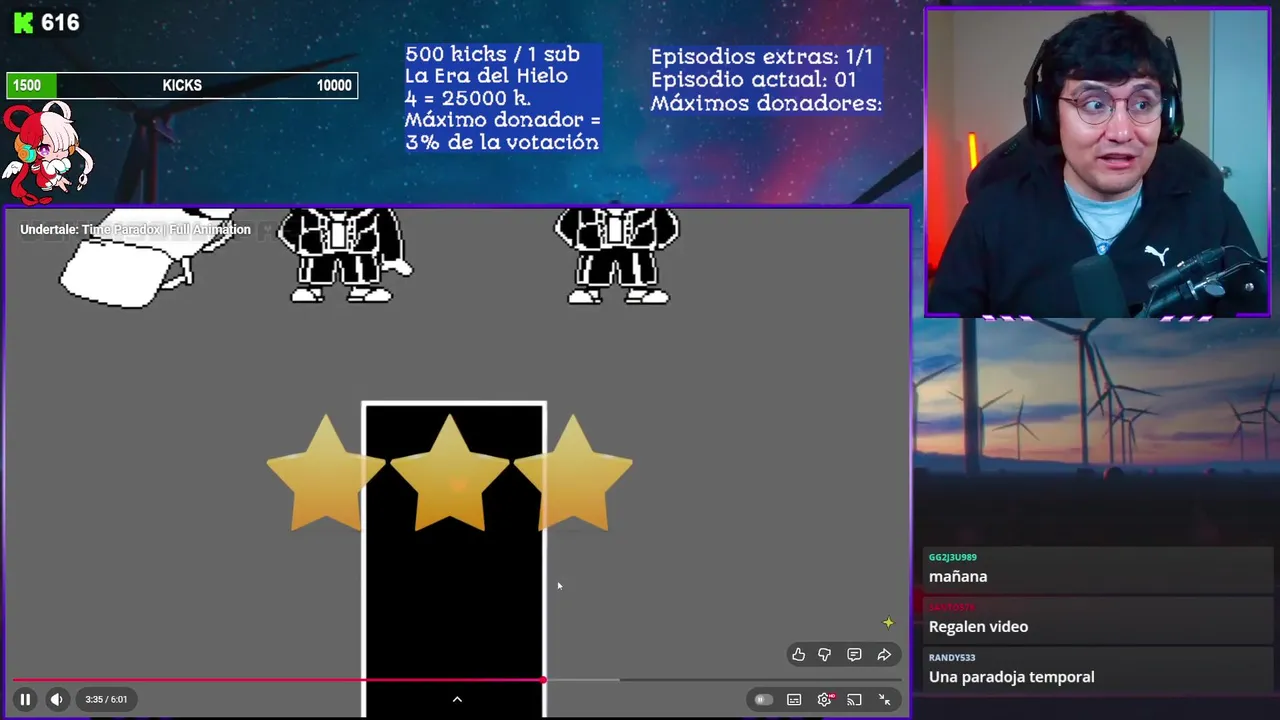Click the green Kick logo icon
Viewport: 1280px width, 720px height.
tap(23, 22)
